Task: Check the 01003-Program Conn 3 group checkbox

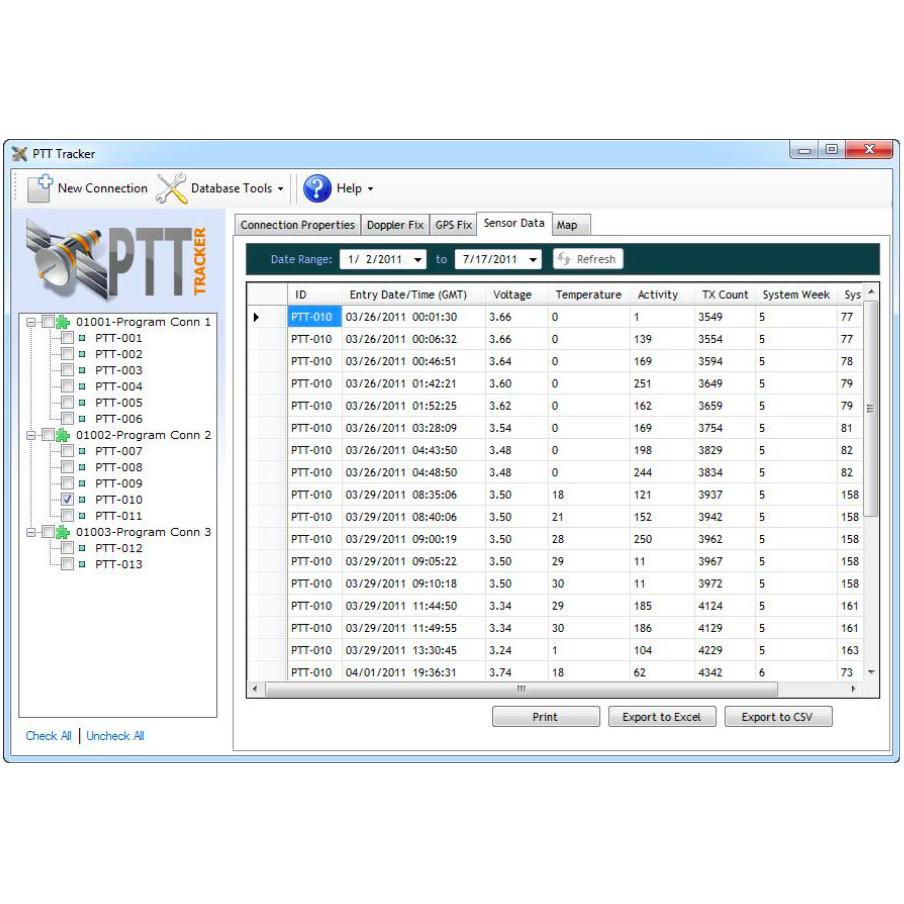Action: [x=48, y=532]
